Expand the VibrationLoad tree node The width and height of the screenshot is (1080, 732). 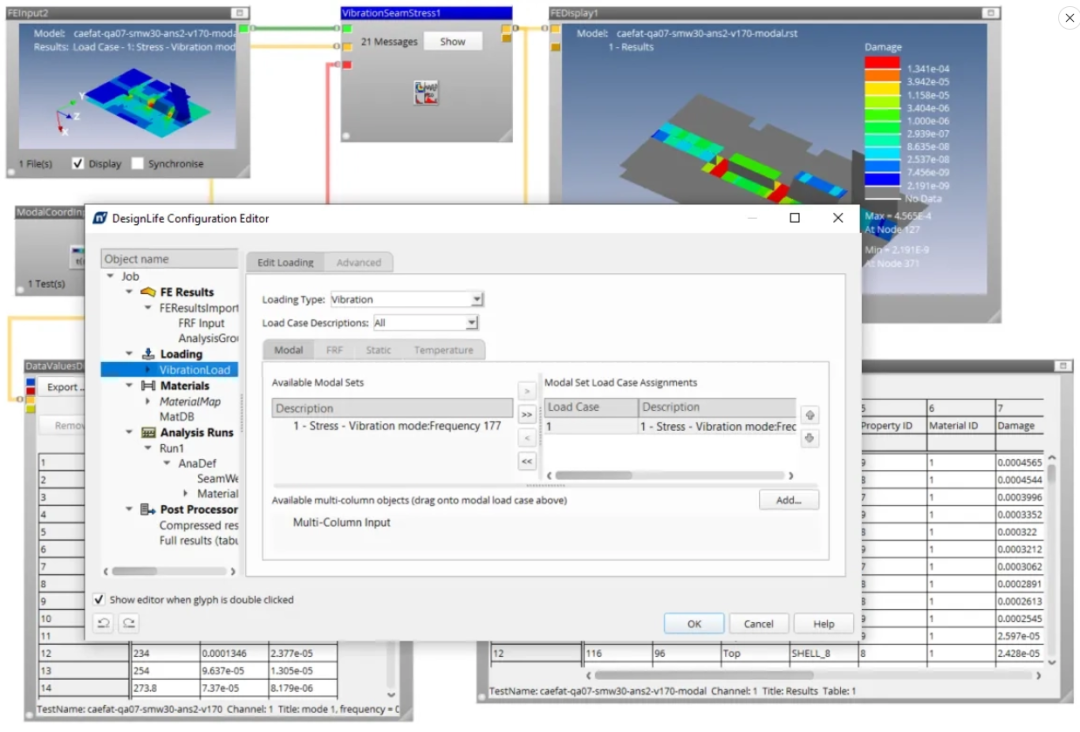(147, 370)
